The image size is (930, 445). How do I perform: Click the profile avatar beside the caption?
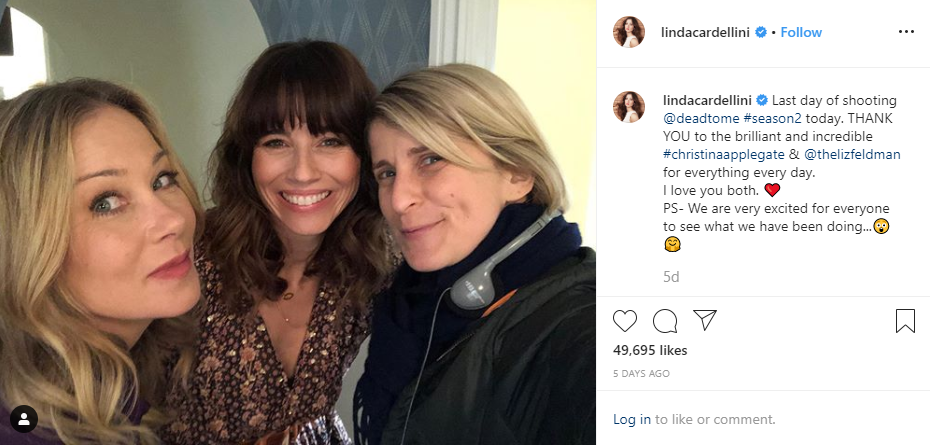pos(630,107)
